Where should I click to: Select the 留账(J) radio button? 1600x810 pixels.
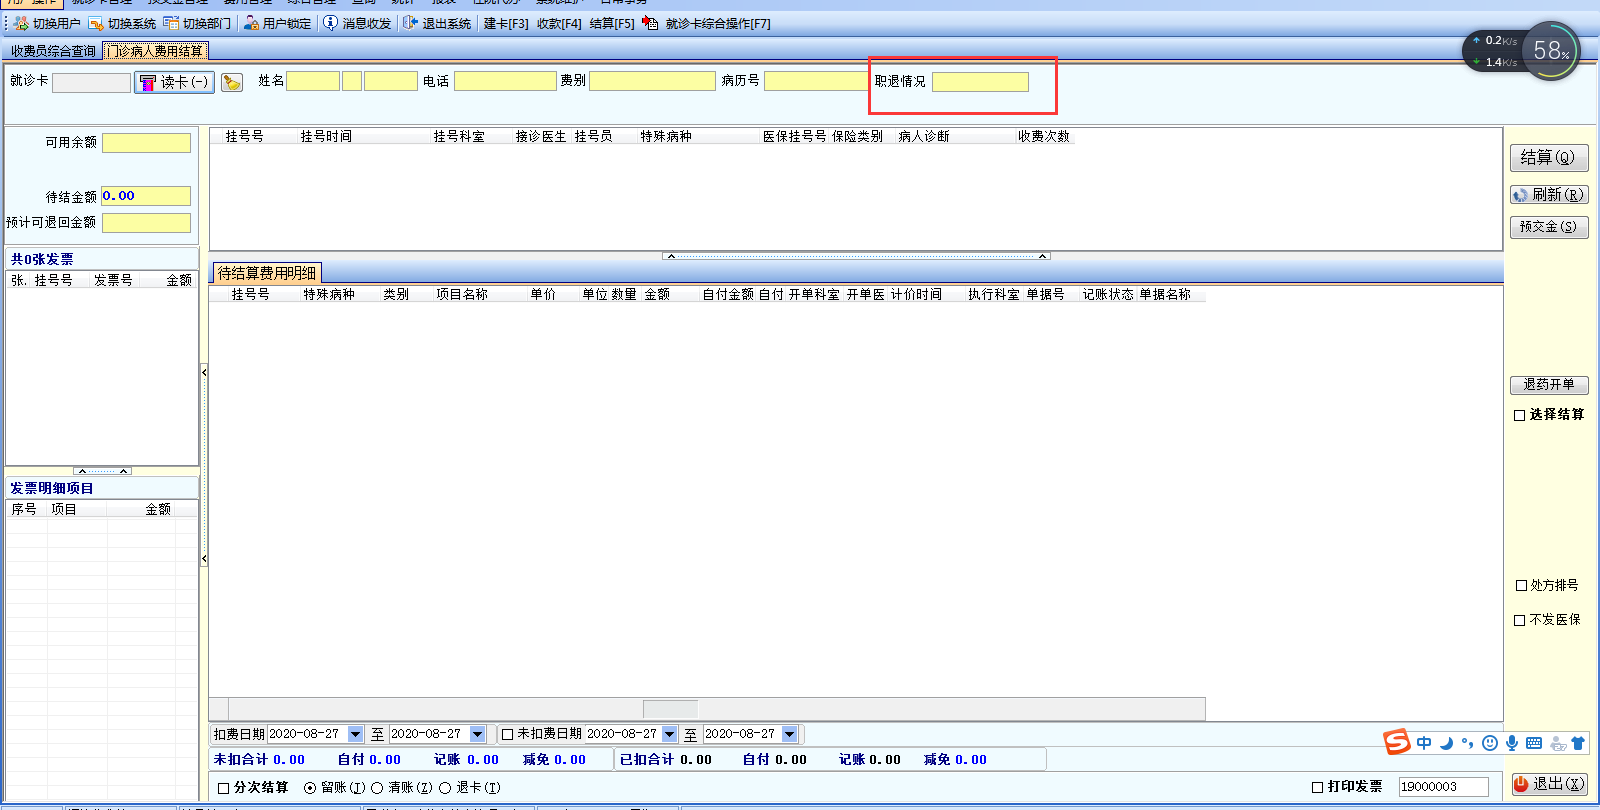[x=310, y=788]
